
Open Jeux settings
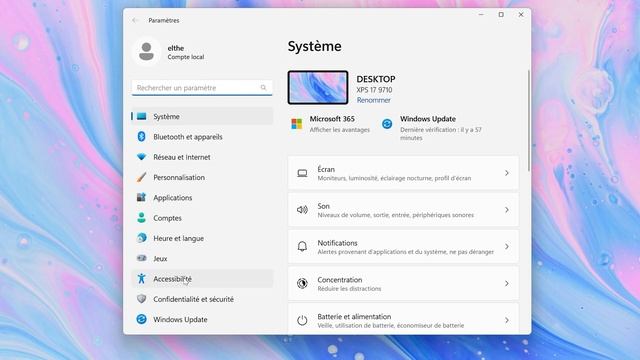(202, 258)
